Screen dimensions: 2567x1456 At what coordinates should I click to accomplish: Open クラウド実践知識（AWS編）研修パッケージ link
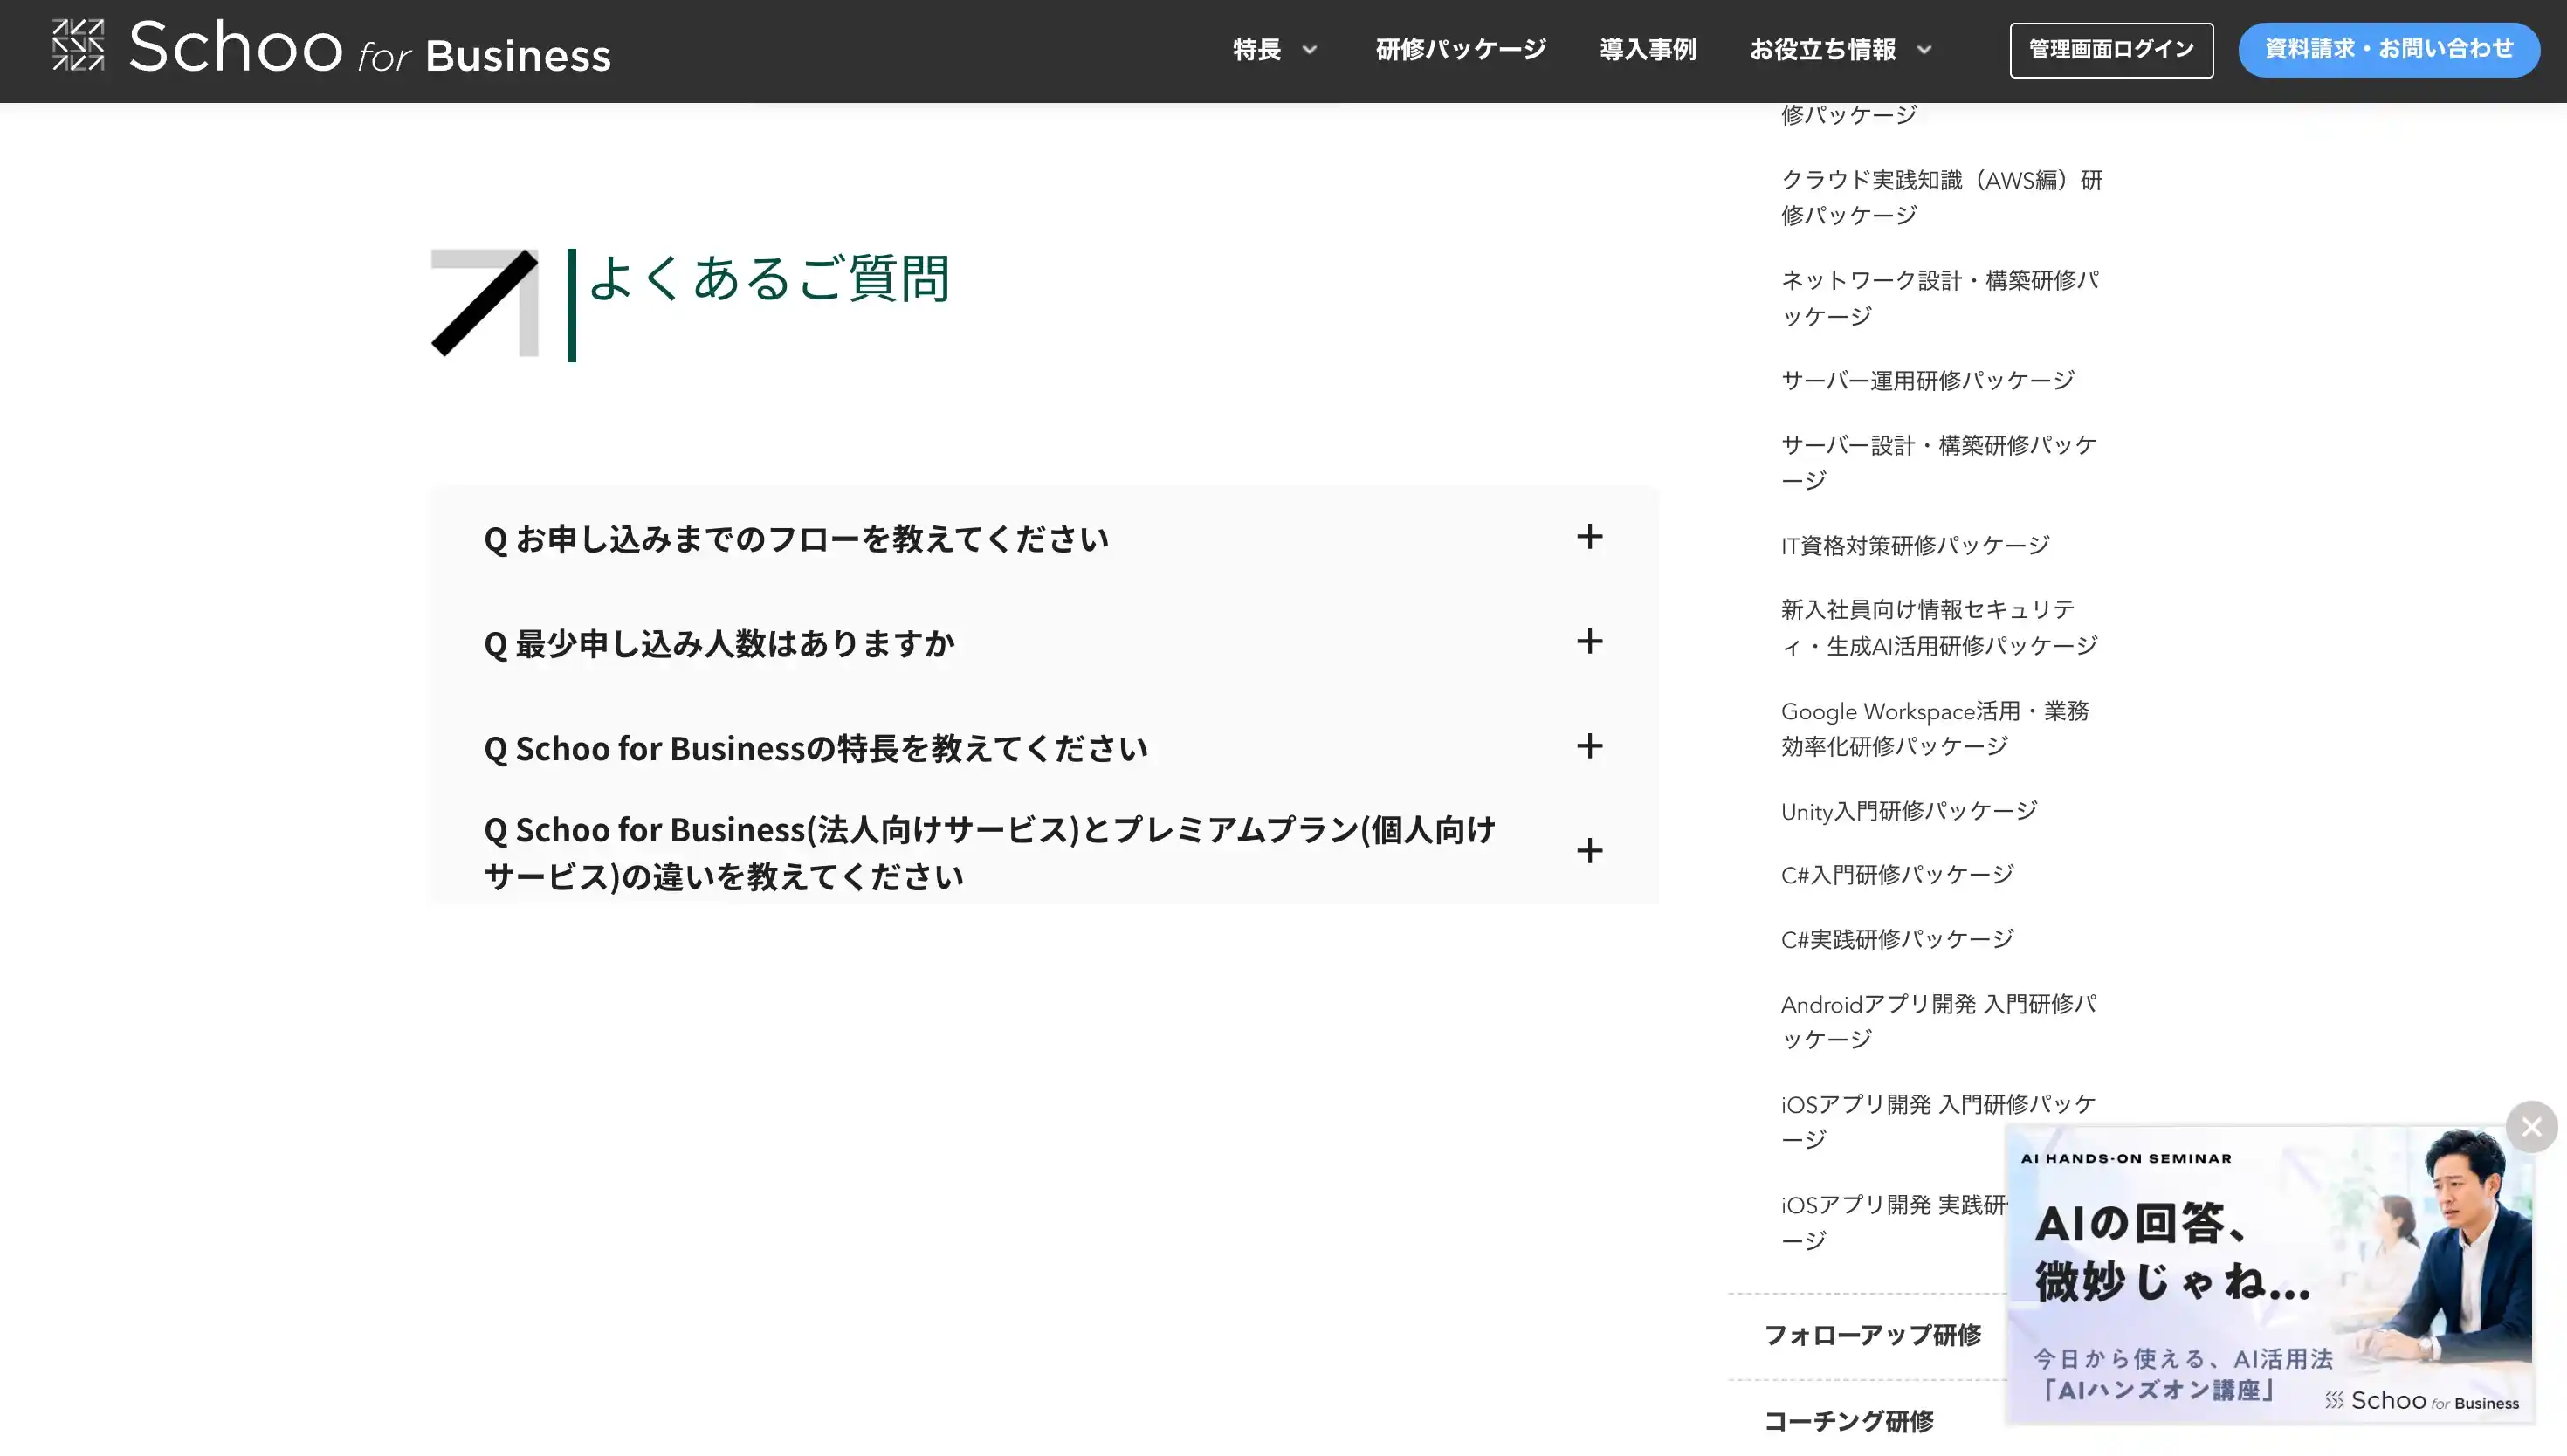click(1941, 197)
